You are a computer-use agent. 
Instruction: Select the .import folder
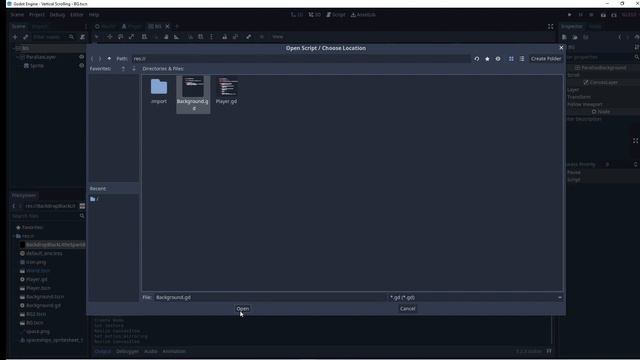coord(159,91)
